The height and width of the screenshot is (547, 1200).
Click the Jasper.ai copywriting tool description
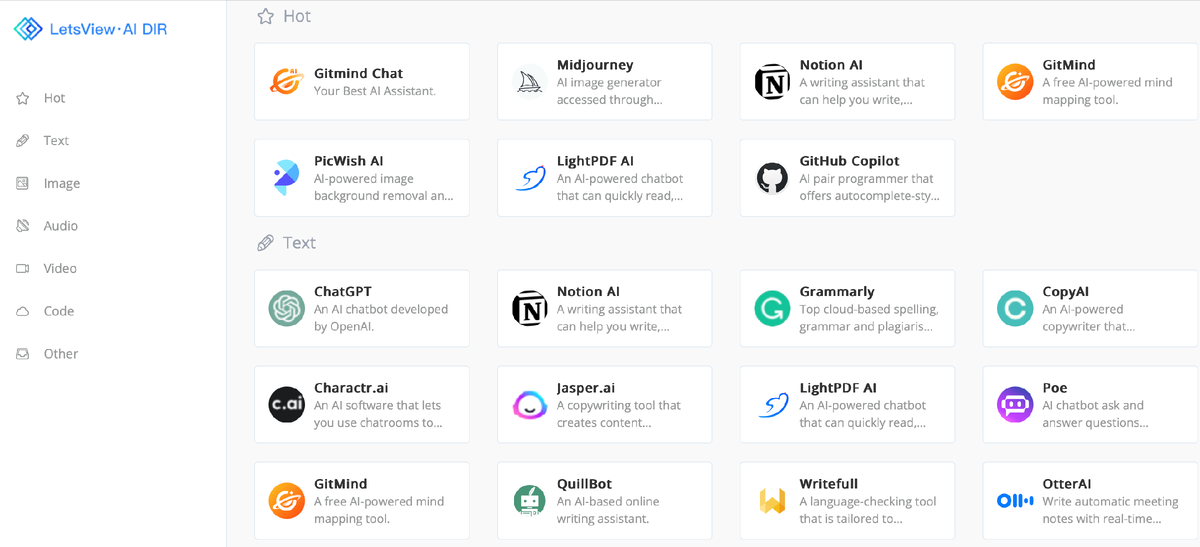coord(619,414)
